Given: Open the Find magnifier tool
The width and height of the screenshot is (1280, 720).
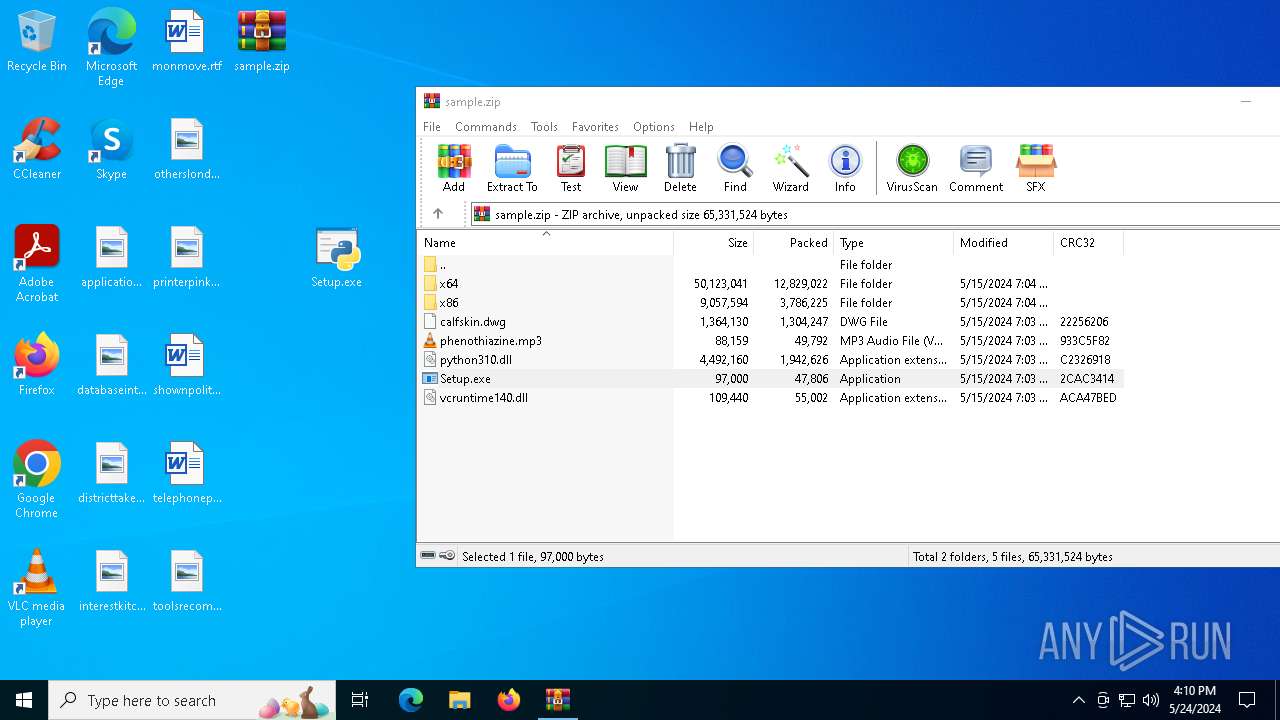Looking at the screenshot, I should point(735,168).
